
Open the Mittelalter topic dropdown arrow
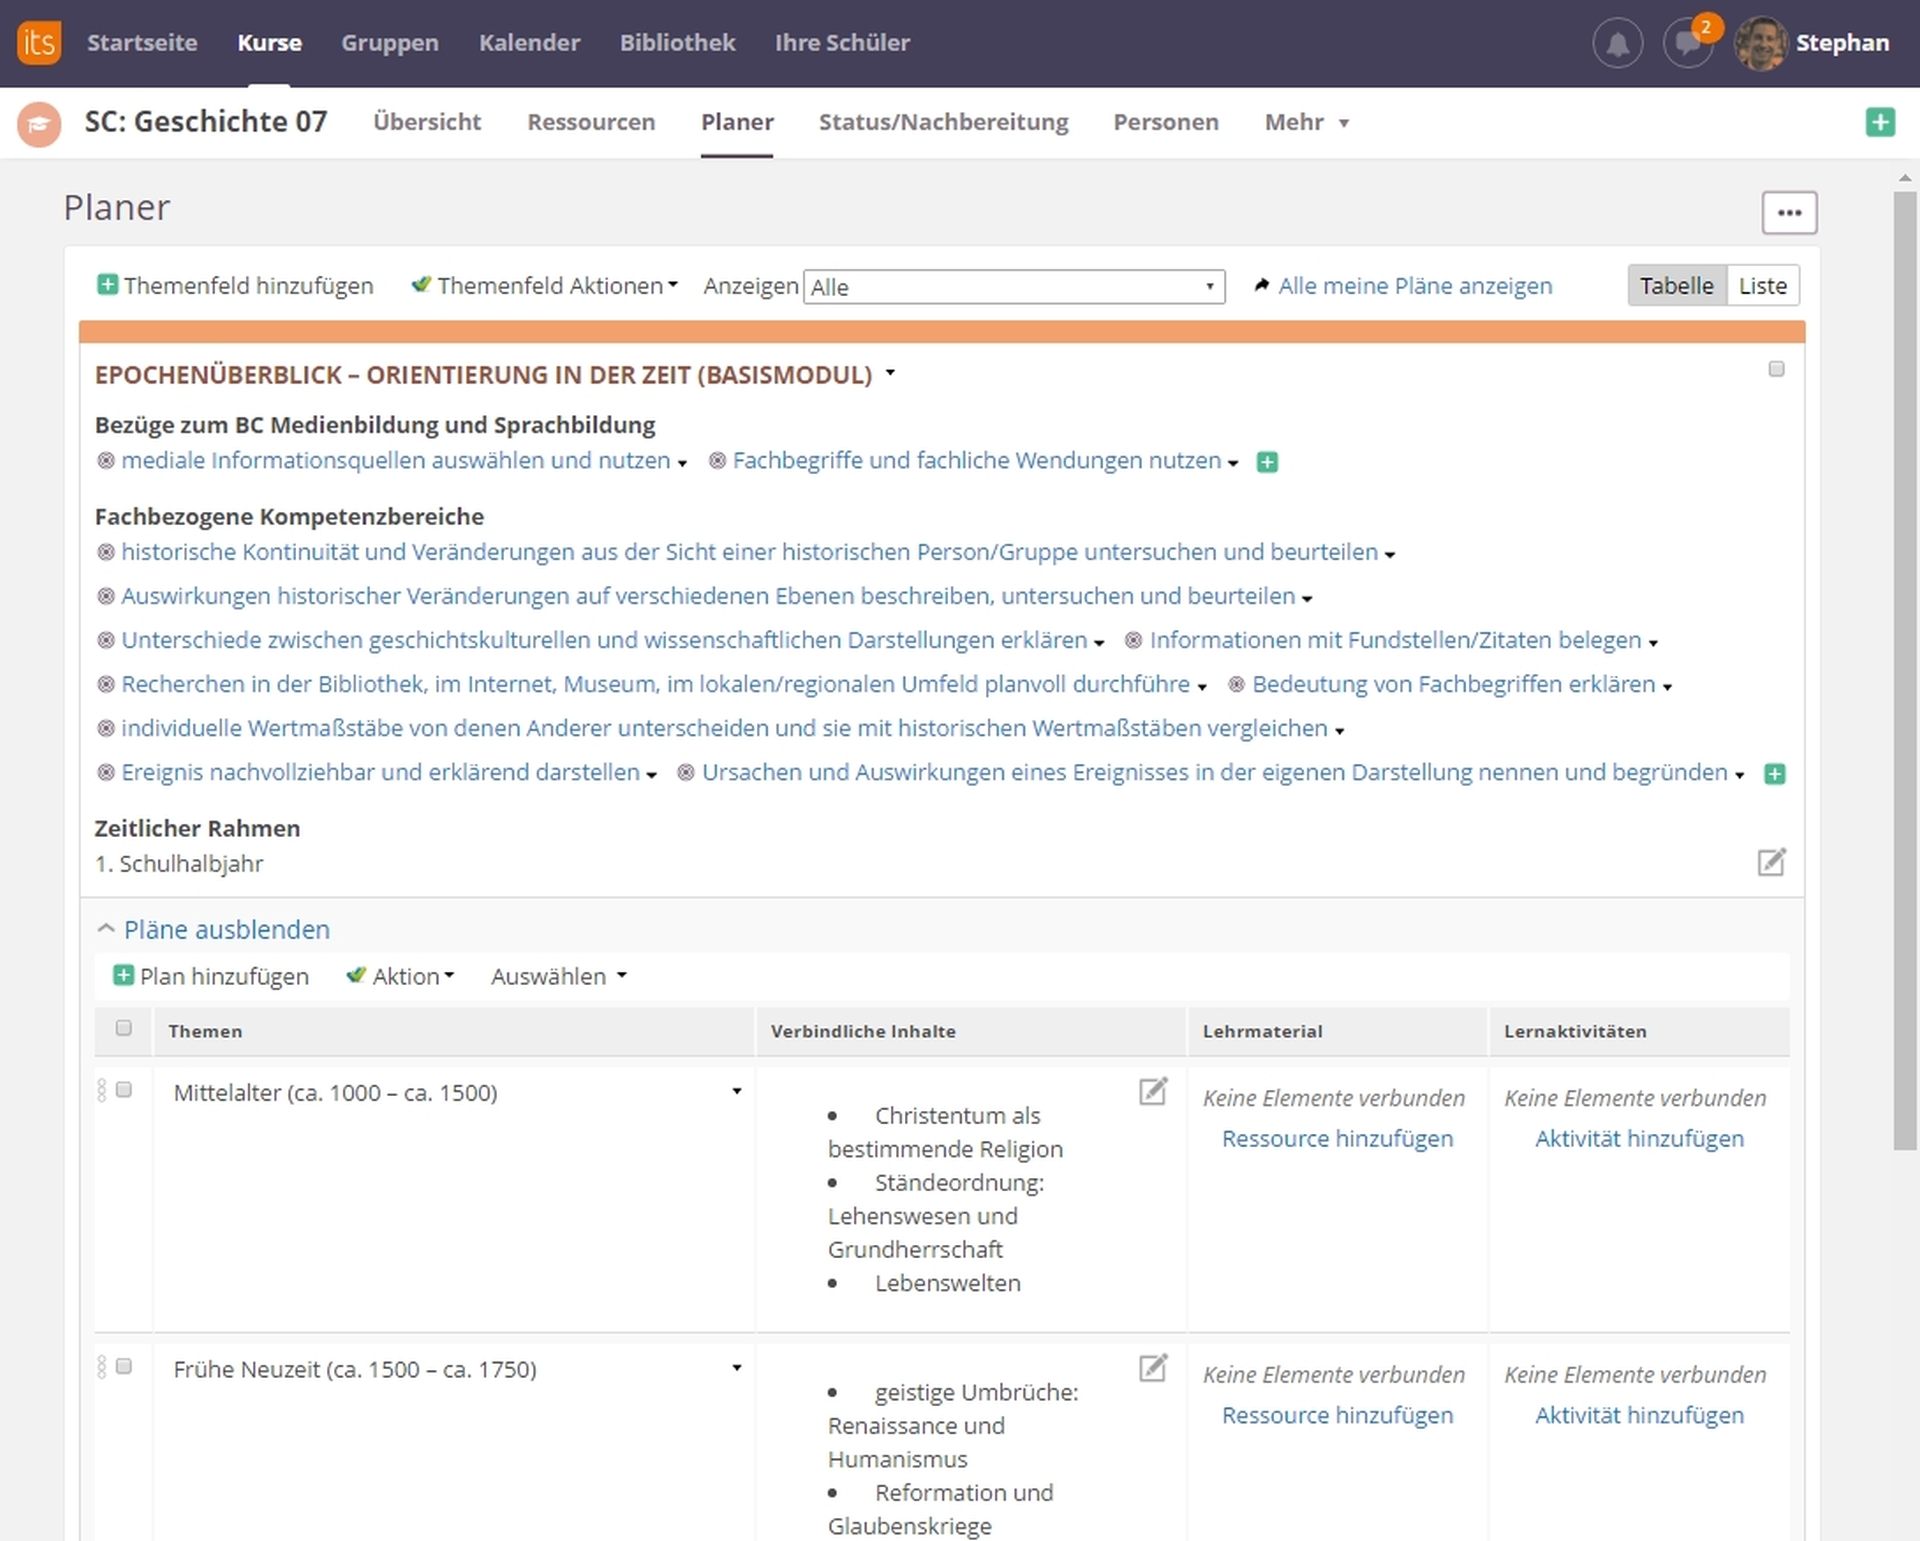[737, 1092]
